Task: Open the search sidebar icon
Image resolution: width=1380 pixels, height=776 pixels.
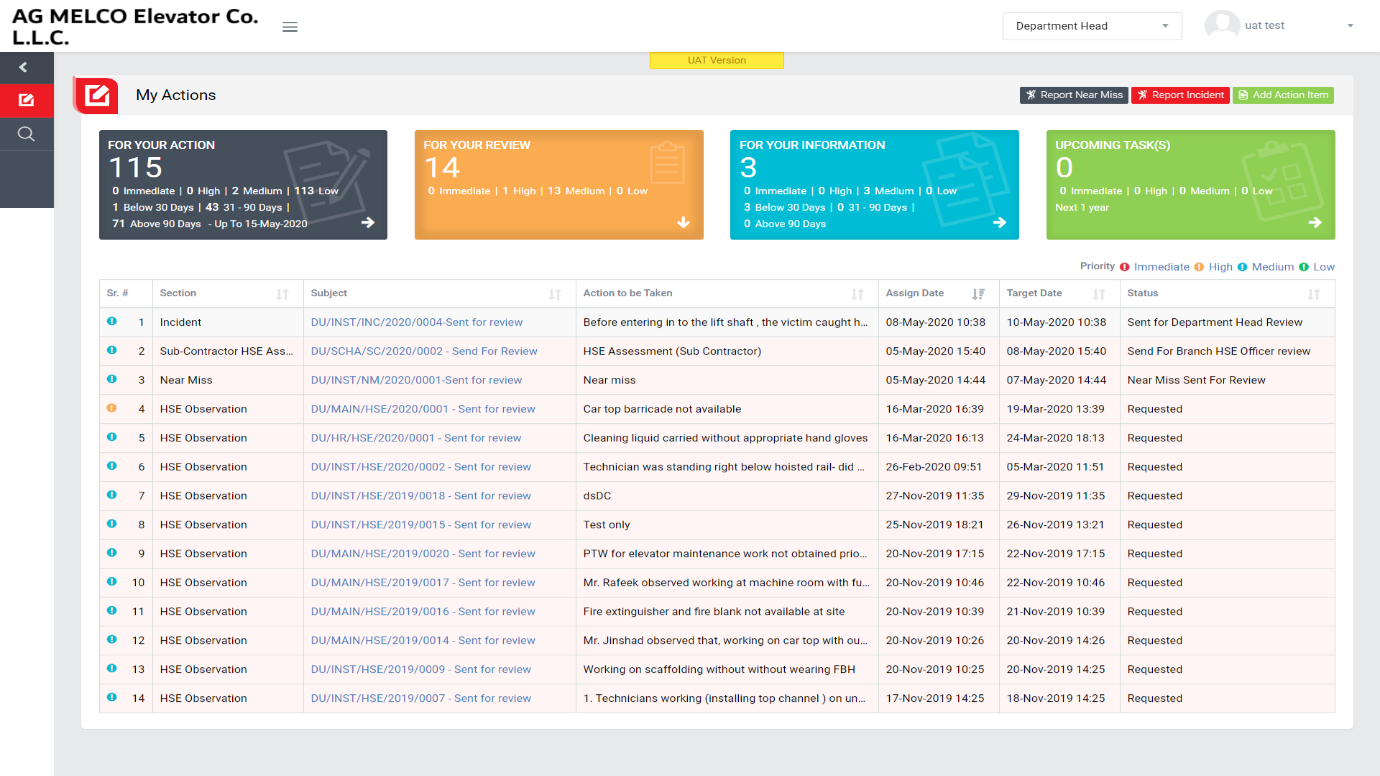Action: pos(27,134)
